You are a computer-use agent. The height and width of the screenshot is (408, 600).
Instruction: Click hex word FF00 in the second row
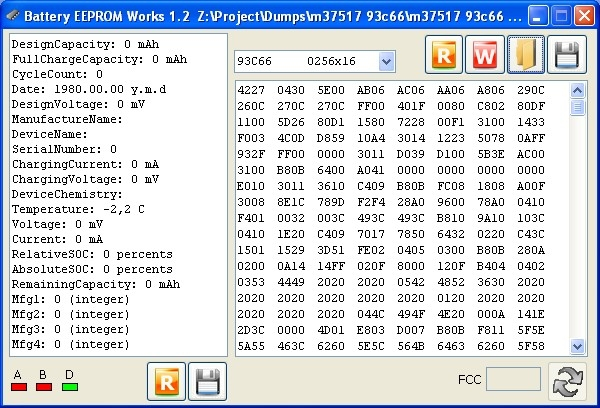click(x=371, y=106)
